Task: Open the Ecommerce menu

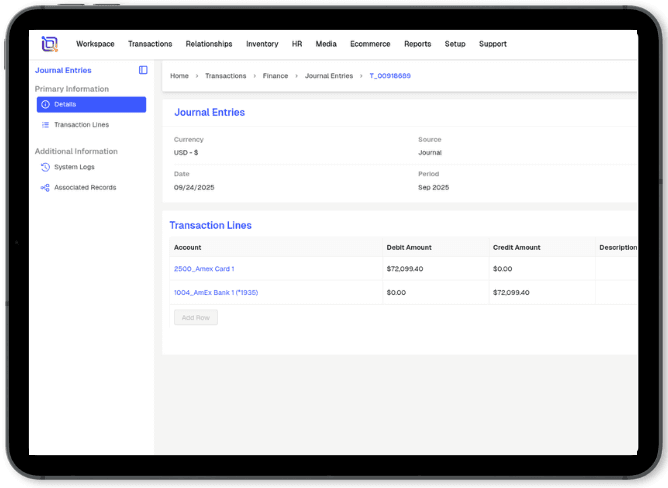Action: 370,44
